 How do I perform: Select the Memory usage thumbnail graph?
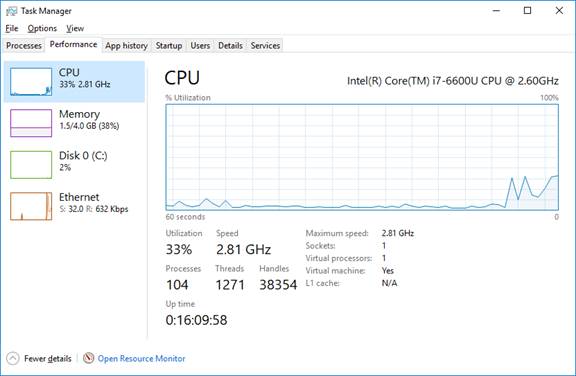(x=31, y=123)
